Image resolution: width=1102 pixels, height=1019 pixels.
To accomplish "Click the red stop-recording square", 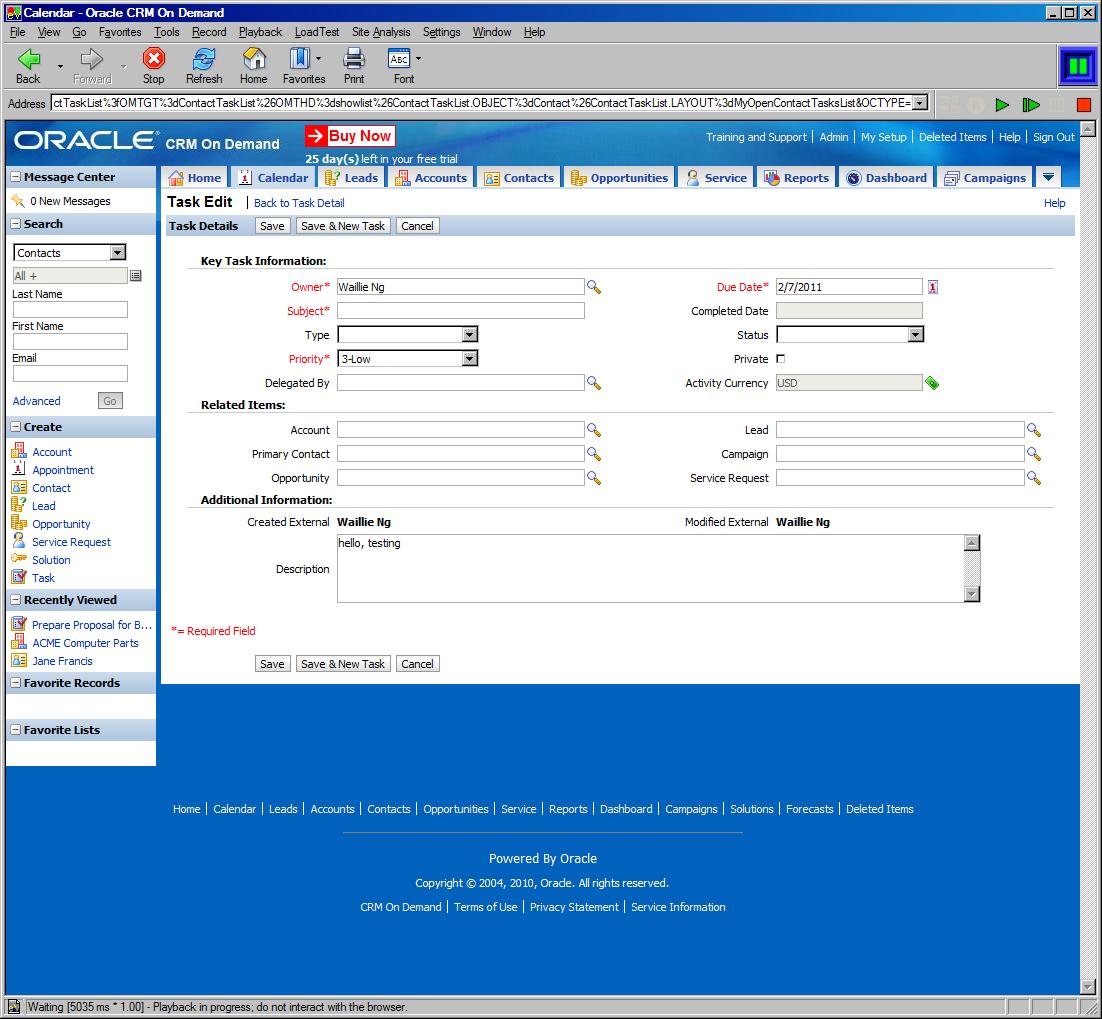I will (1084, 105).
